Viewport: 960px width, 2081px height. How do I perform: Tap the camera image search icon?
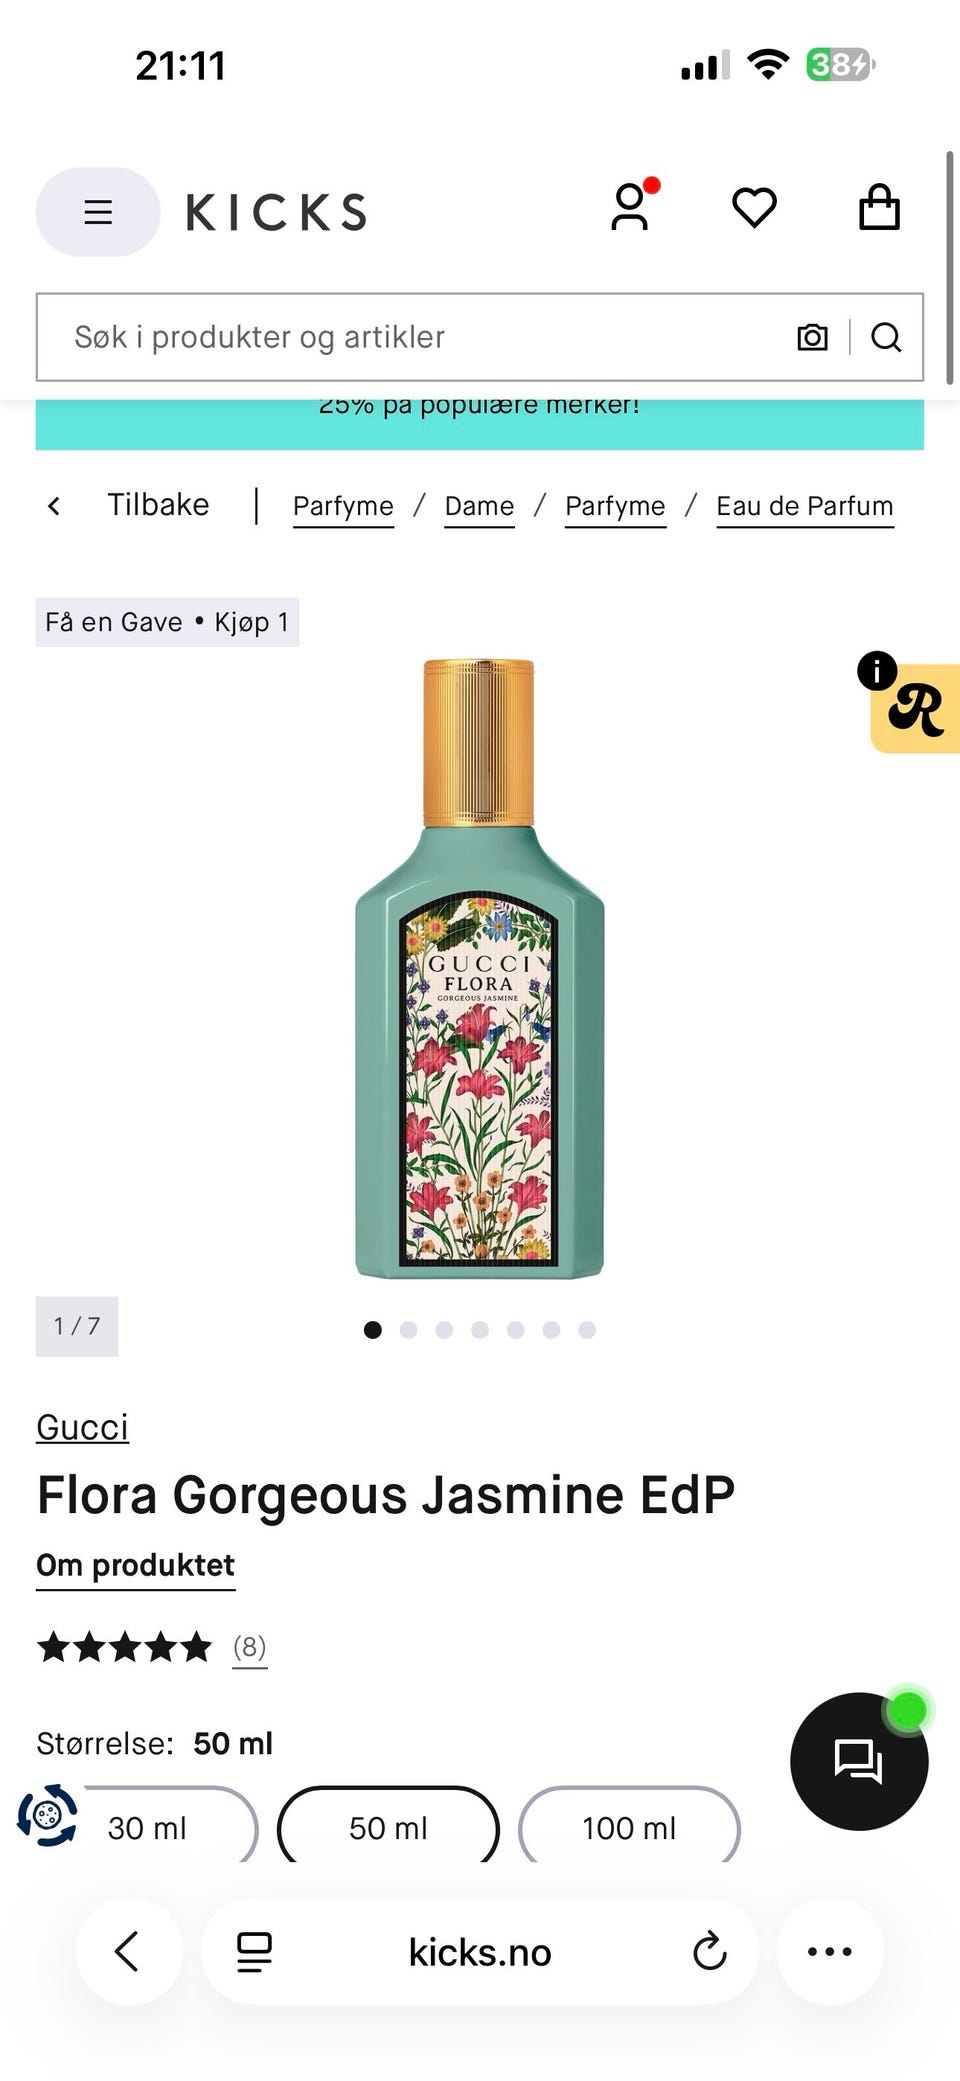point(812,338)
